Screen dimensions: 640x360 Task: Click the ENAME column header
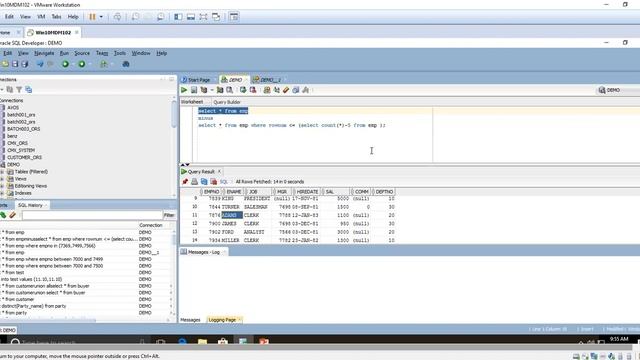tap(234, 191)
